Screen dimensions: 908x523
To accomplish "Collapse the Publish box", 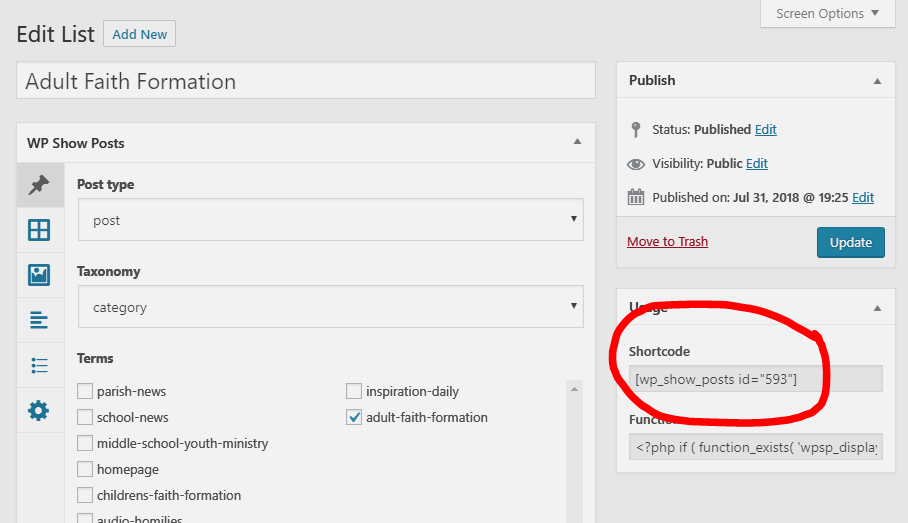I will click(x=877, y=81).
